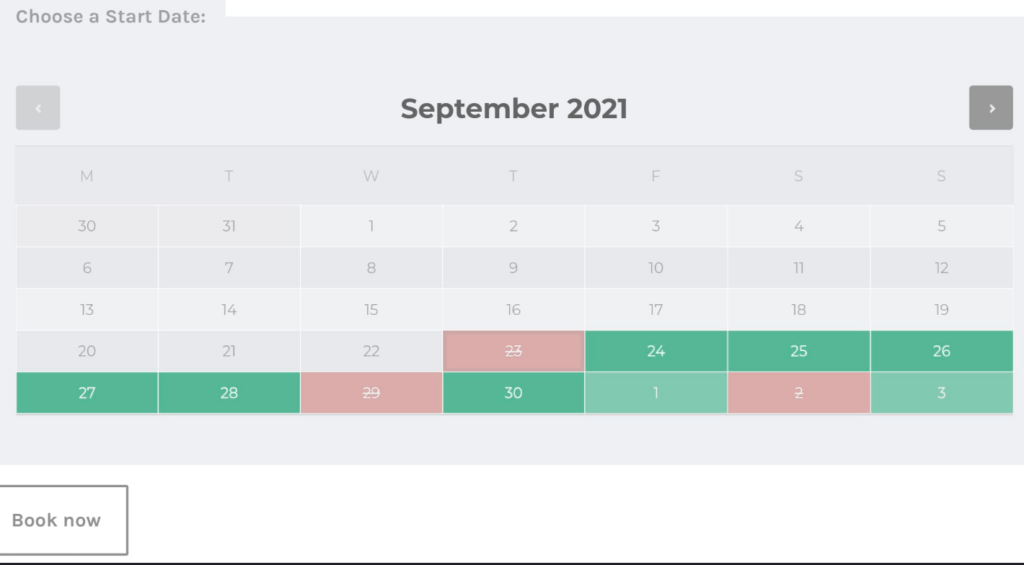
Task: Click the disabled date 22
Action: point(371,351)
